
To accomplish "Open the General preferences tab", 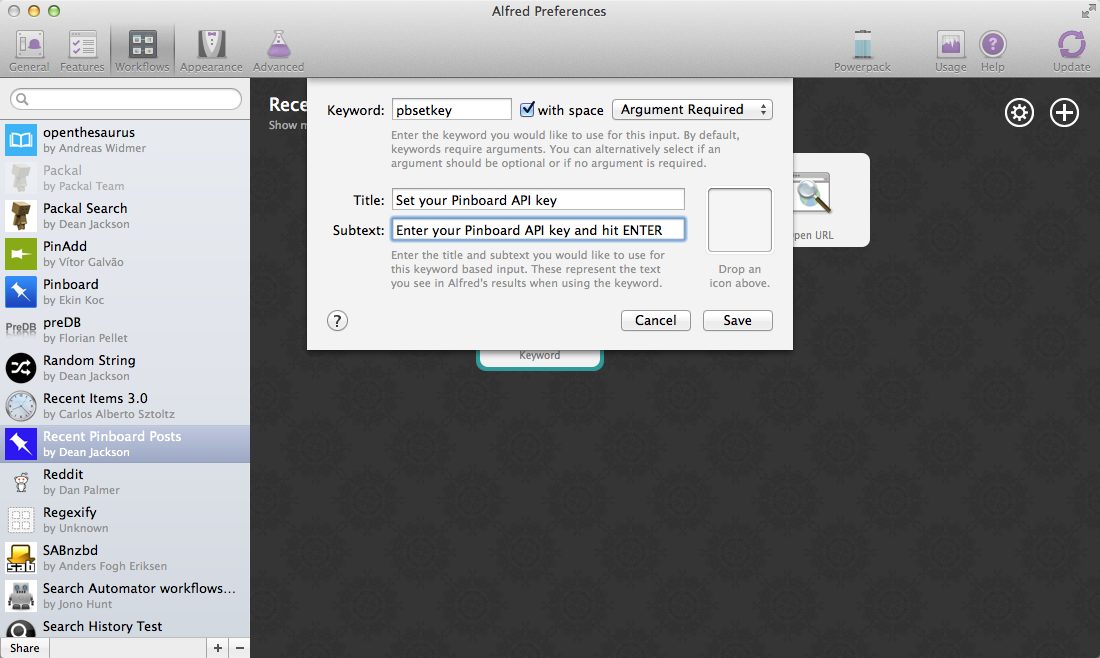I will coord(29,51).
